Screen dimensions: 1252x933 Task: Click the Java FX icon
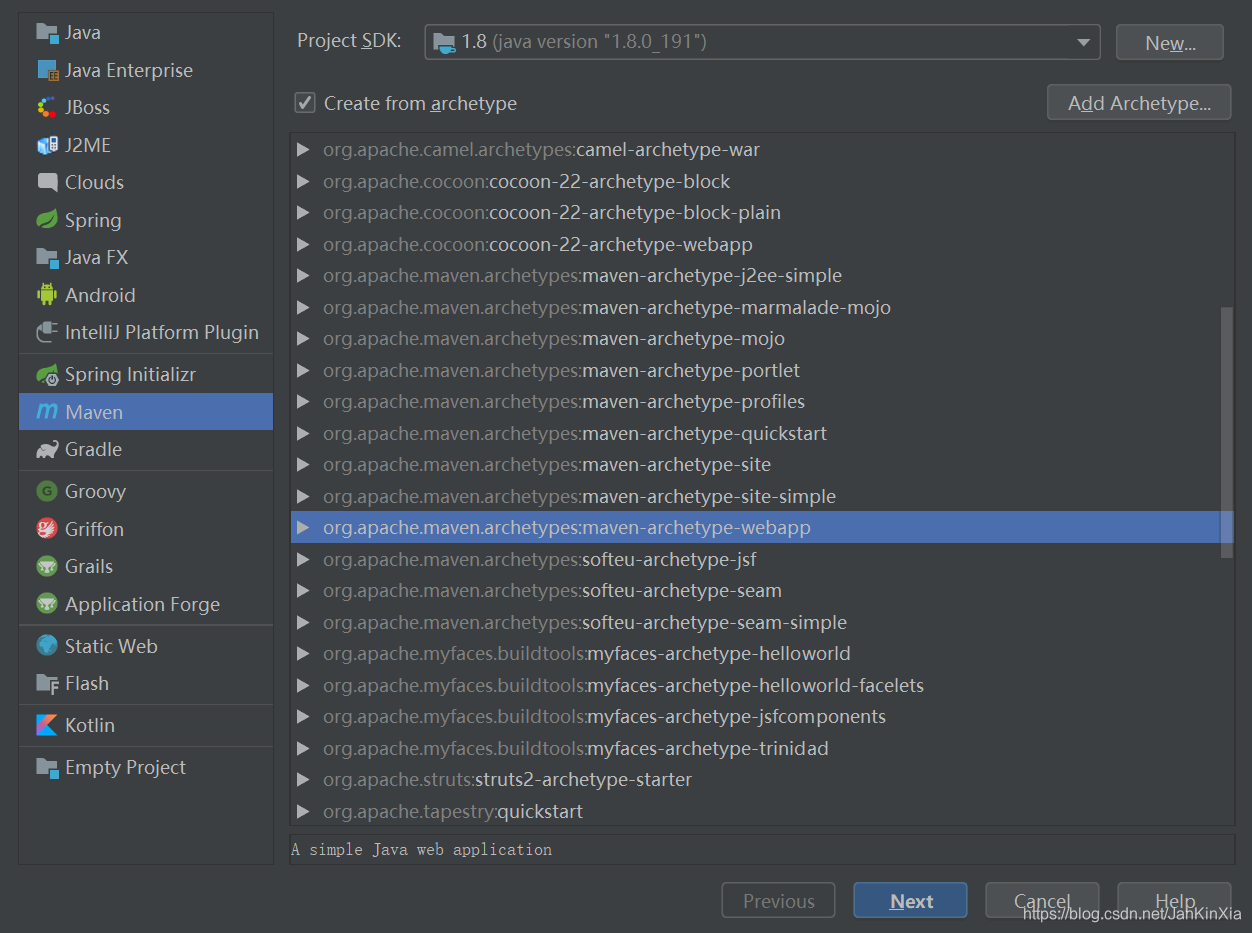click(47, 257)
